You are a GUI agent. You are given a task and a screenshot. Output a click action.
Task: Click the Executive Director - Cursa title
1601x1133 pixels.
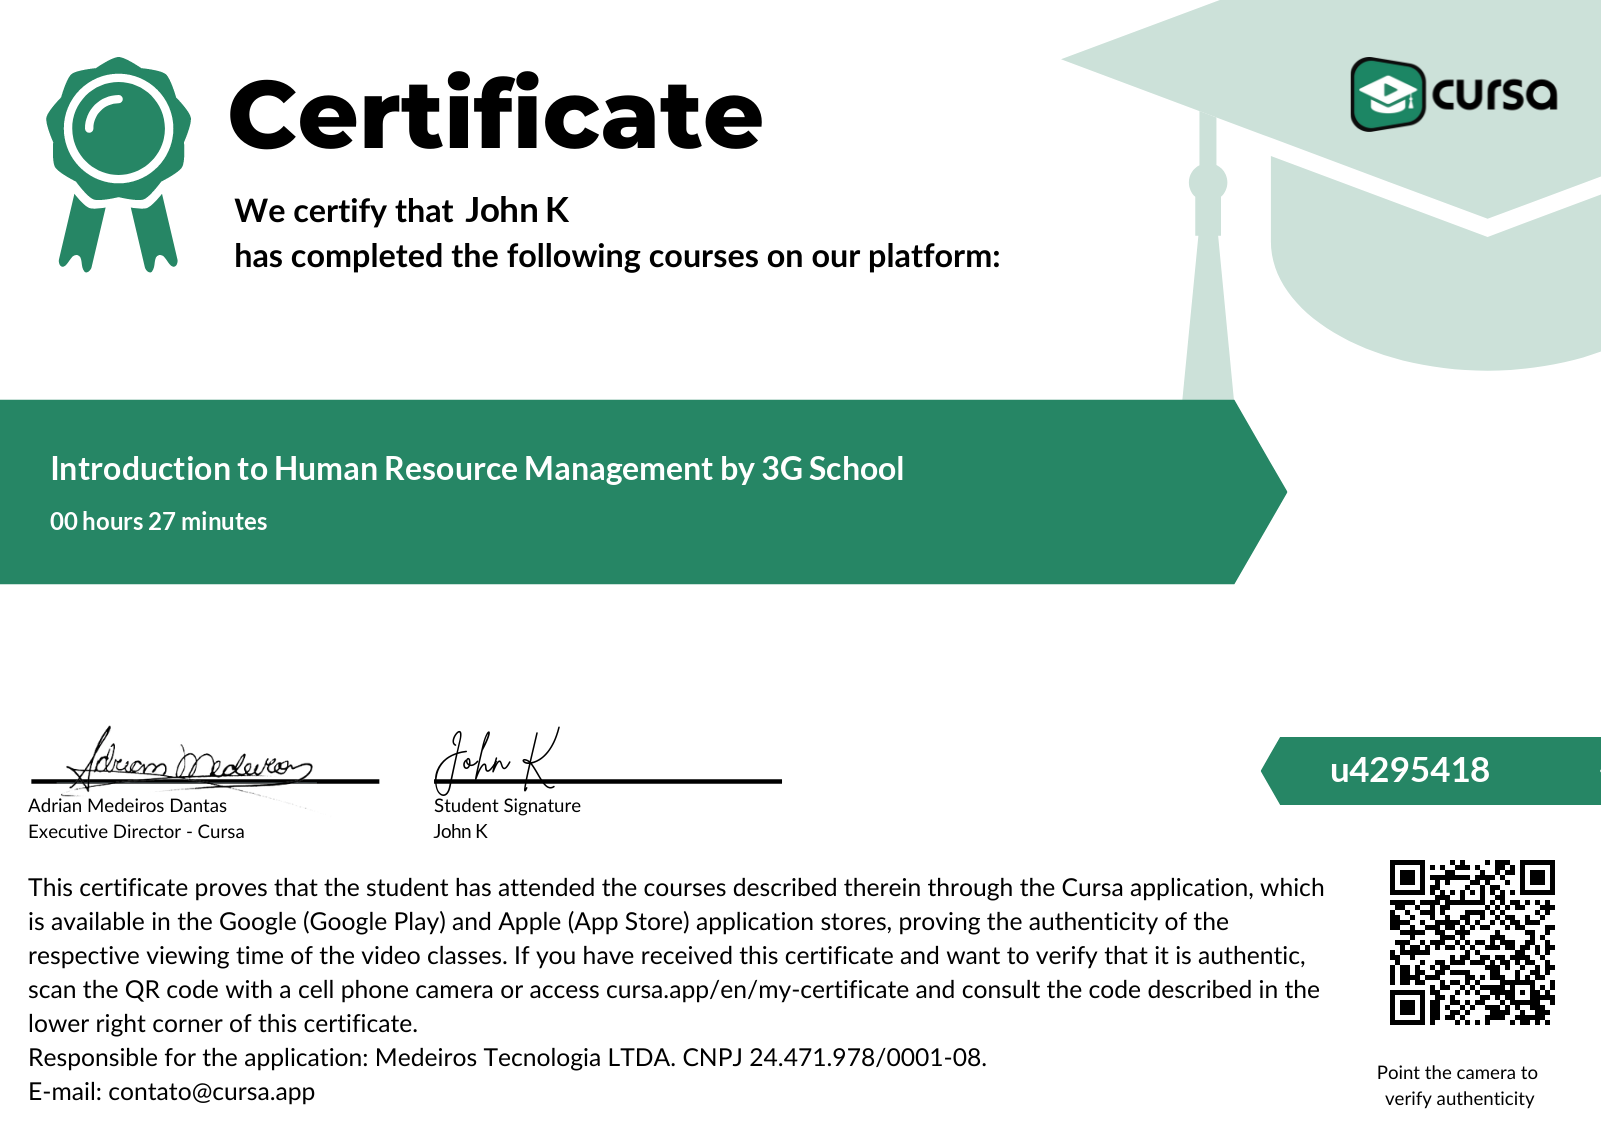pos(136,831)
